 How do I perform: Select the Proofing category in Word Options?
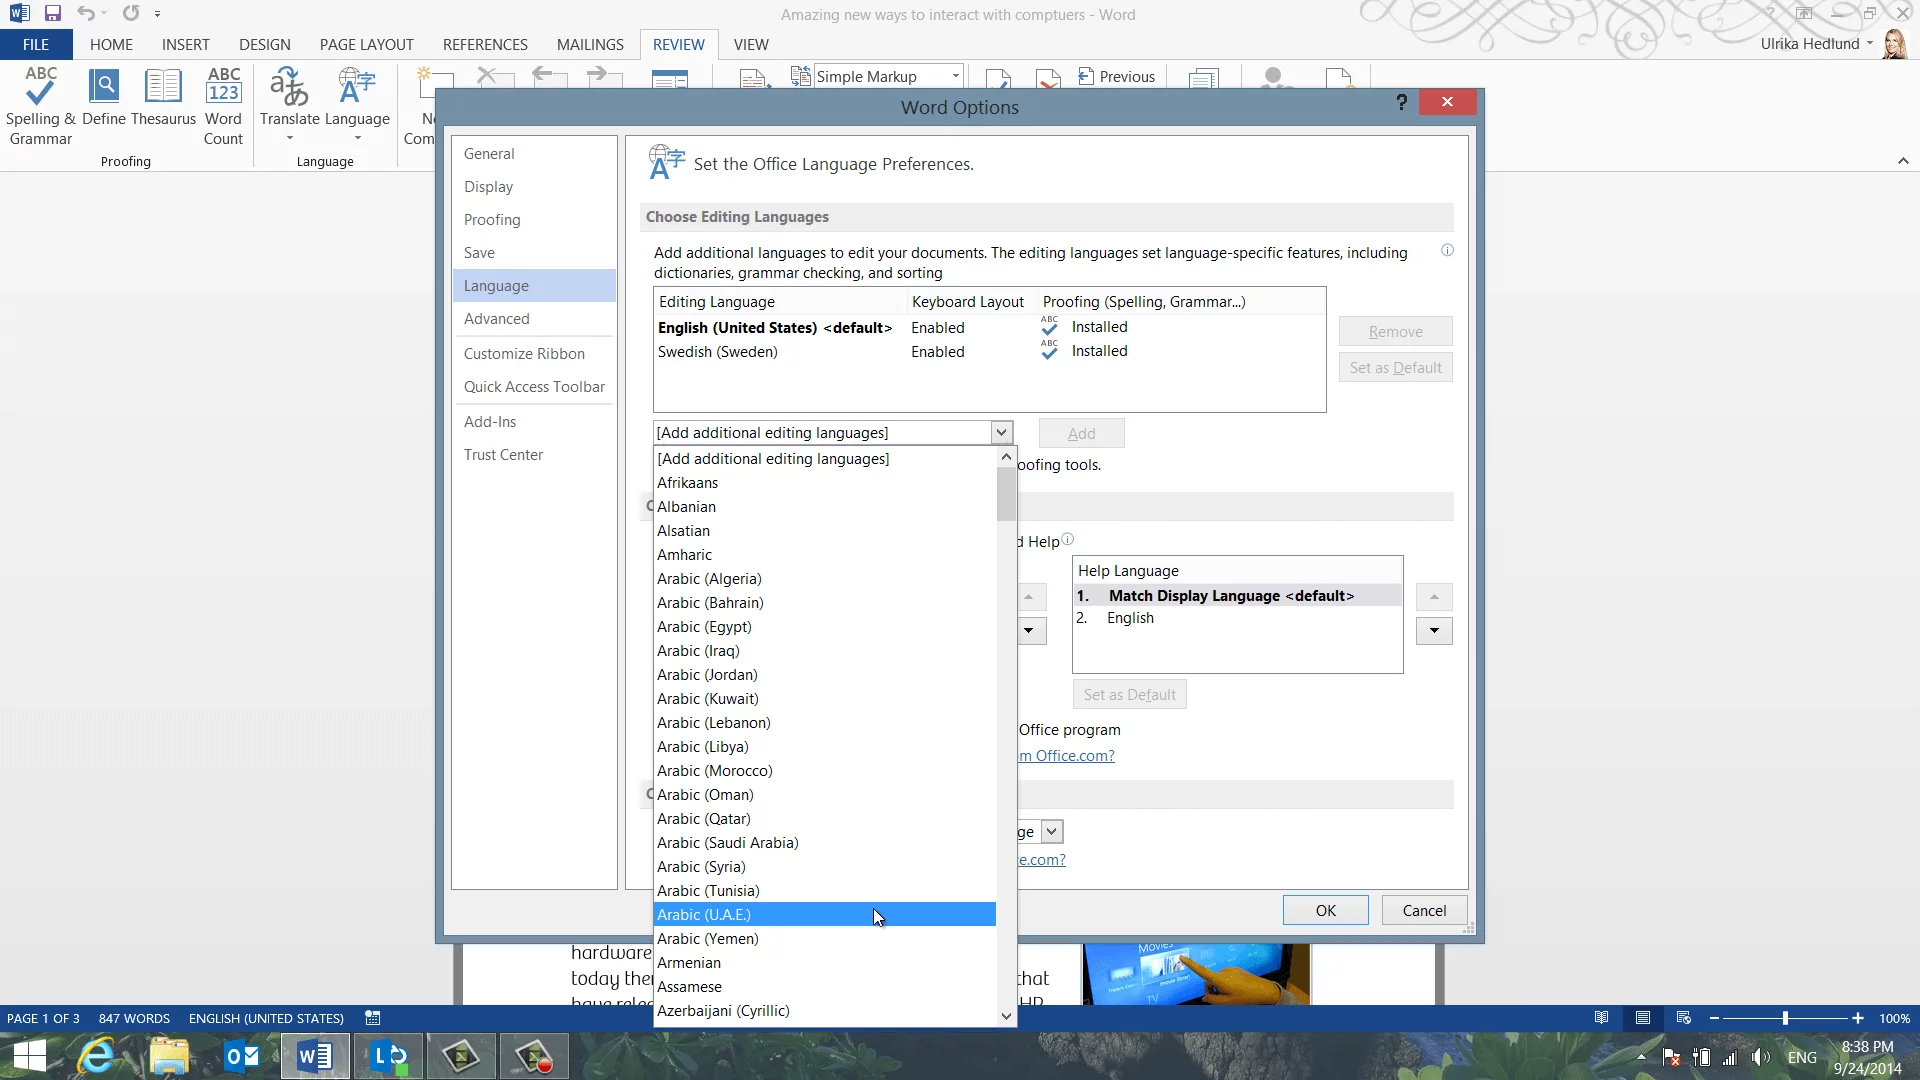tap(492, 220)
